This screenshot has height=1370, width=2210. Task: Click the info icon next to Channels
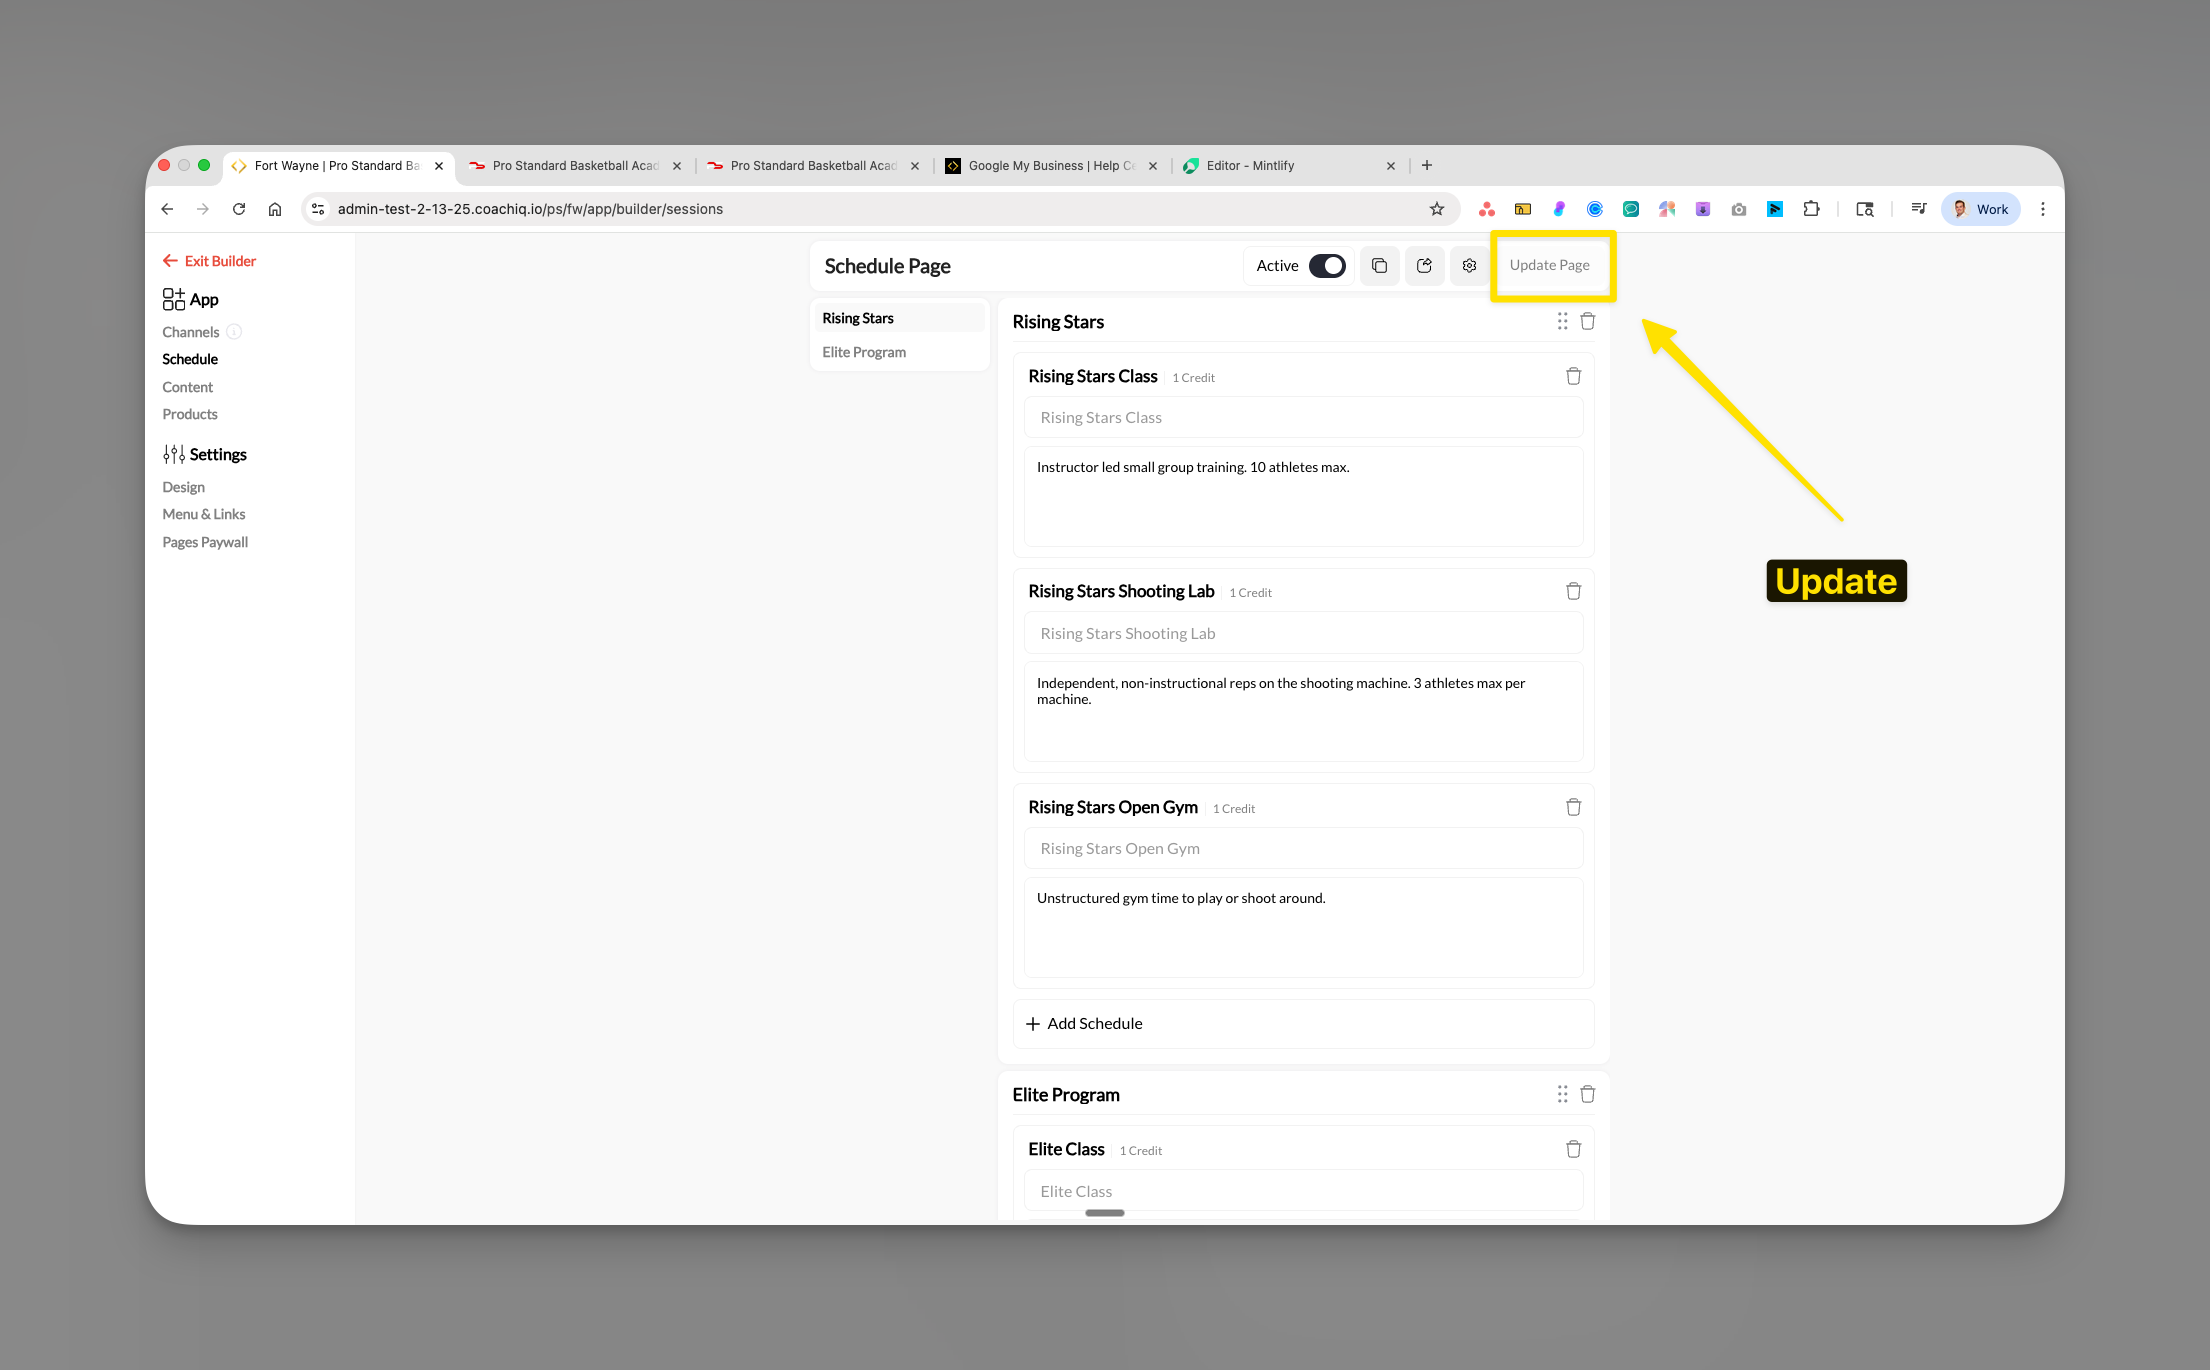(x=234, y=331)
